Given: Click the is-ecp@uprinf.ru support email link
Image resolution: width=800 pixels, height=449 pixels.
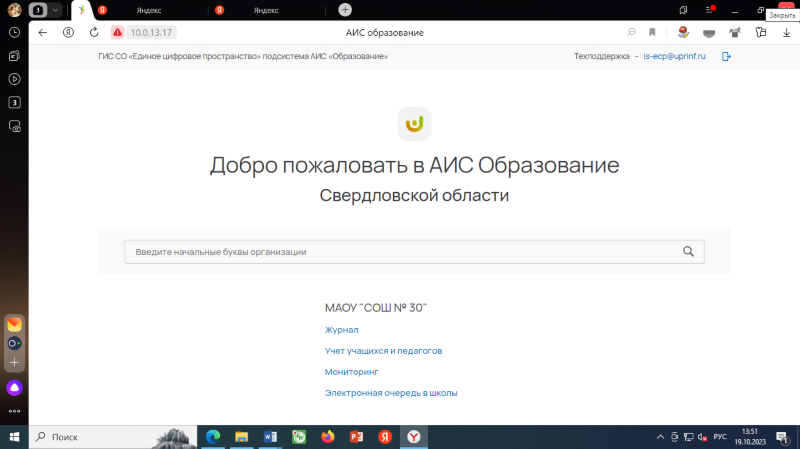Looking at the screenshot, I should coord(674,57).
